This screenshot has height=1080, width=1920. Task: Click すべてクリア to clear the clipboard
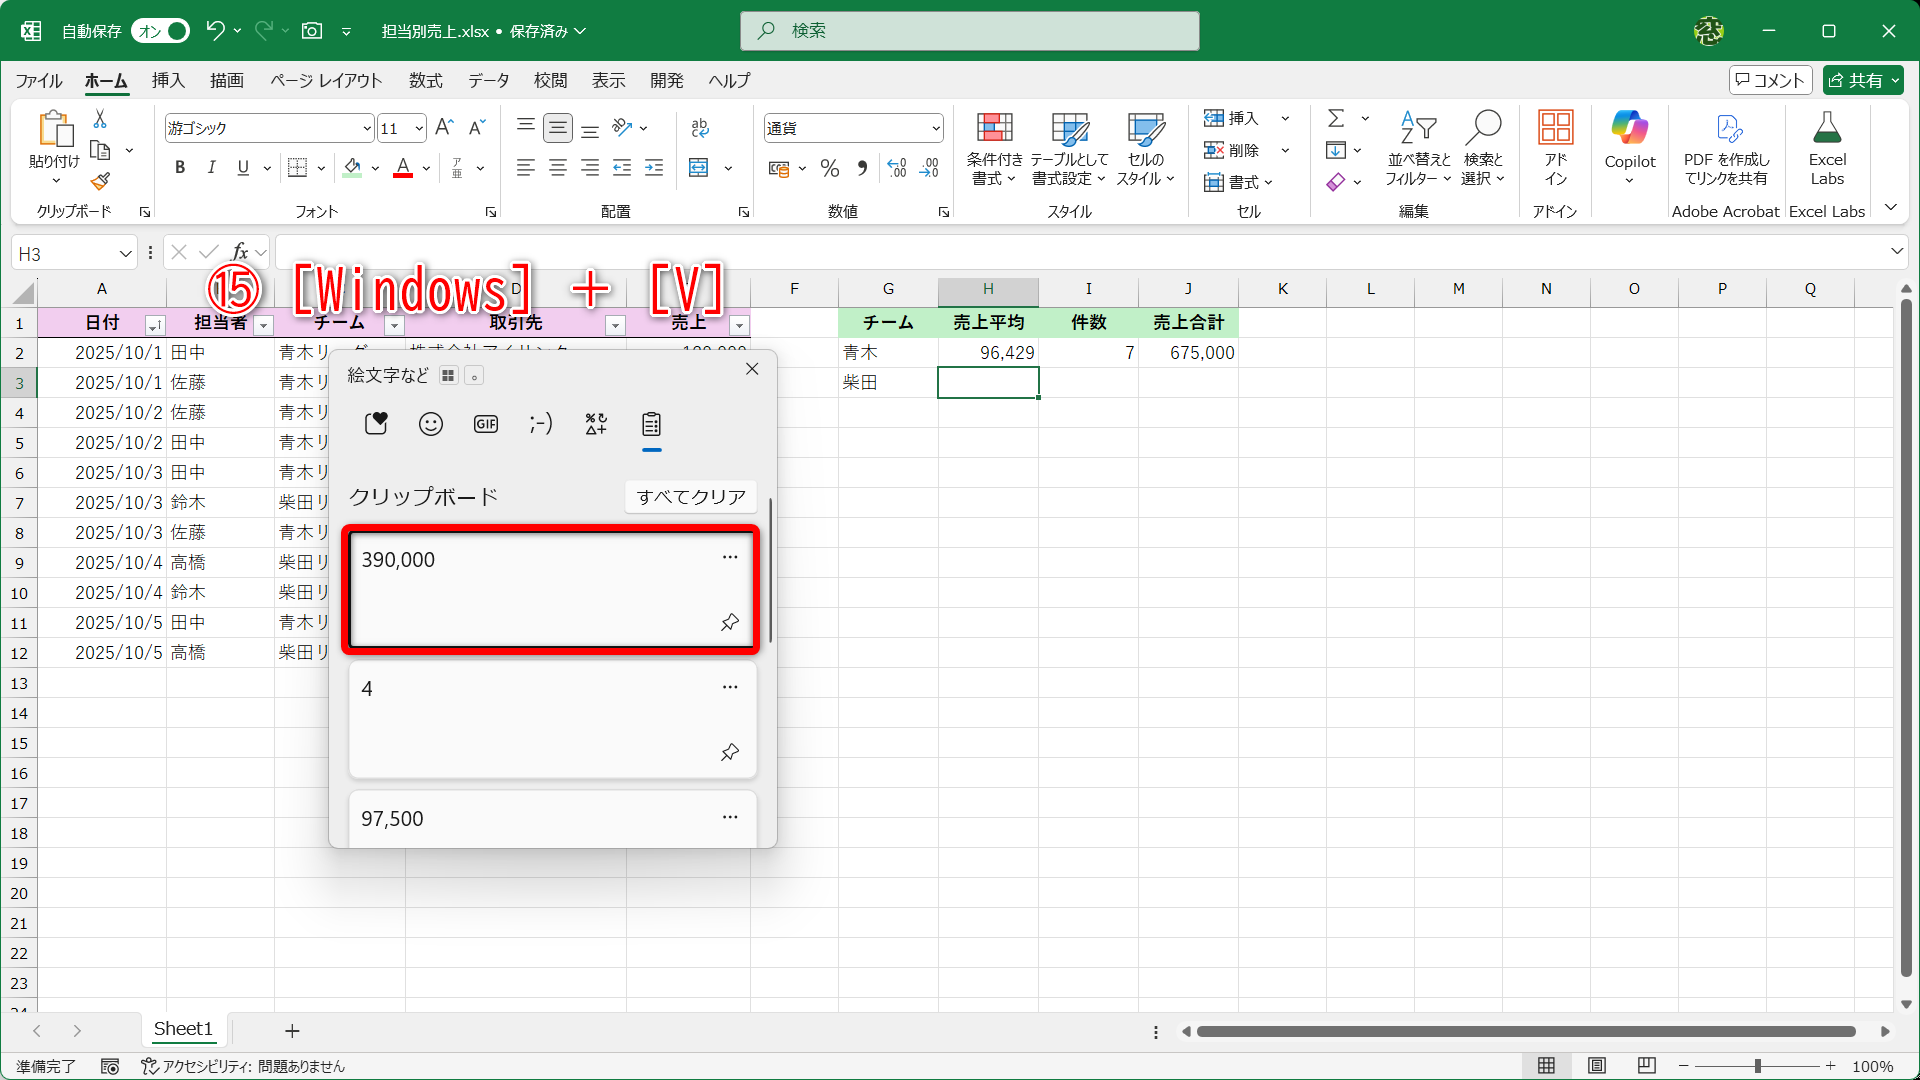[690, 496]
